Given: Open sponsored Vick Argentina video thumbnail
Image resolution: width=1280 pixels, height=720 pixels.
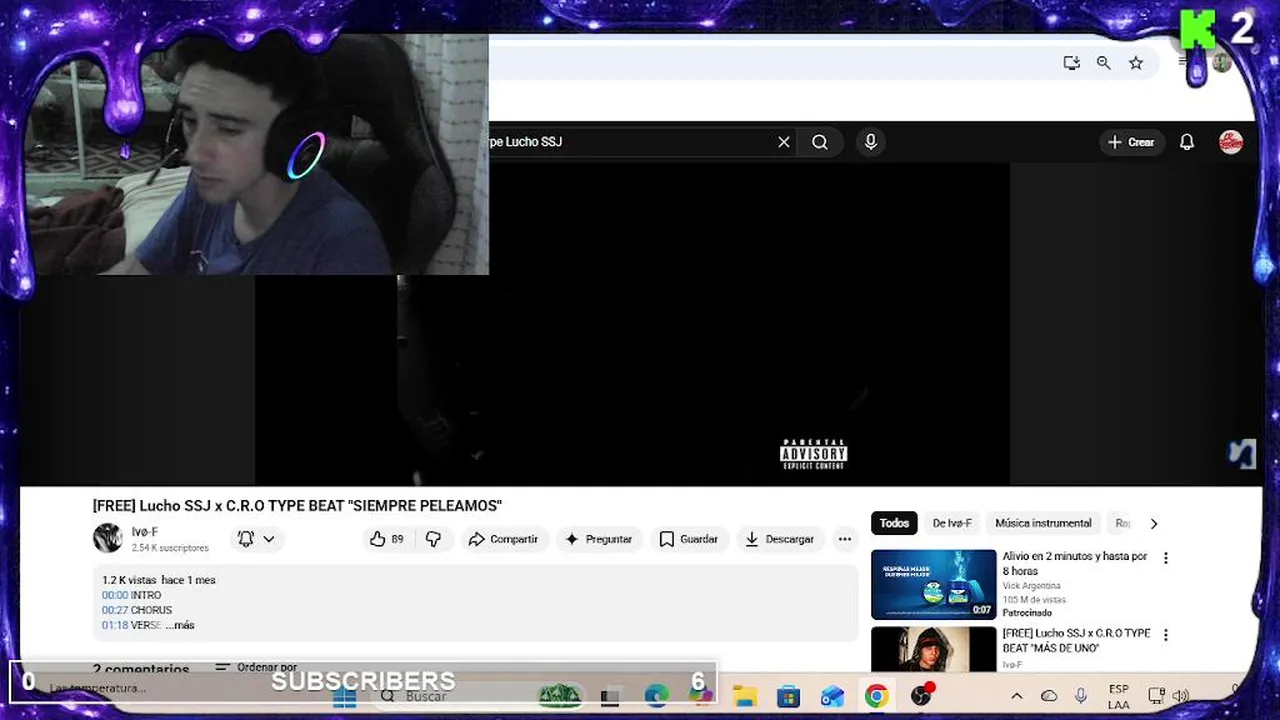Looking at the screenshot, I should coord(934,584).
